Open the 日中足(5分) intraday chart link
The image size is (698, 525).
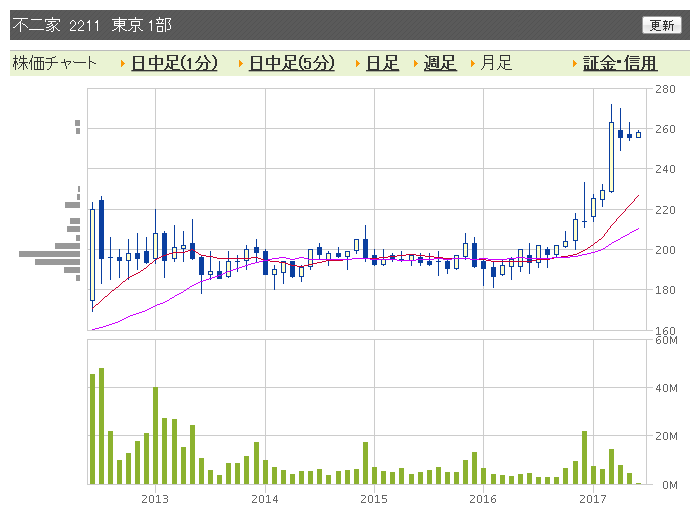292,63
